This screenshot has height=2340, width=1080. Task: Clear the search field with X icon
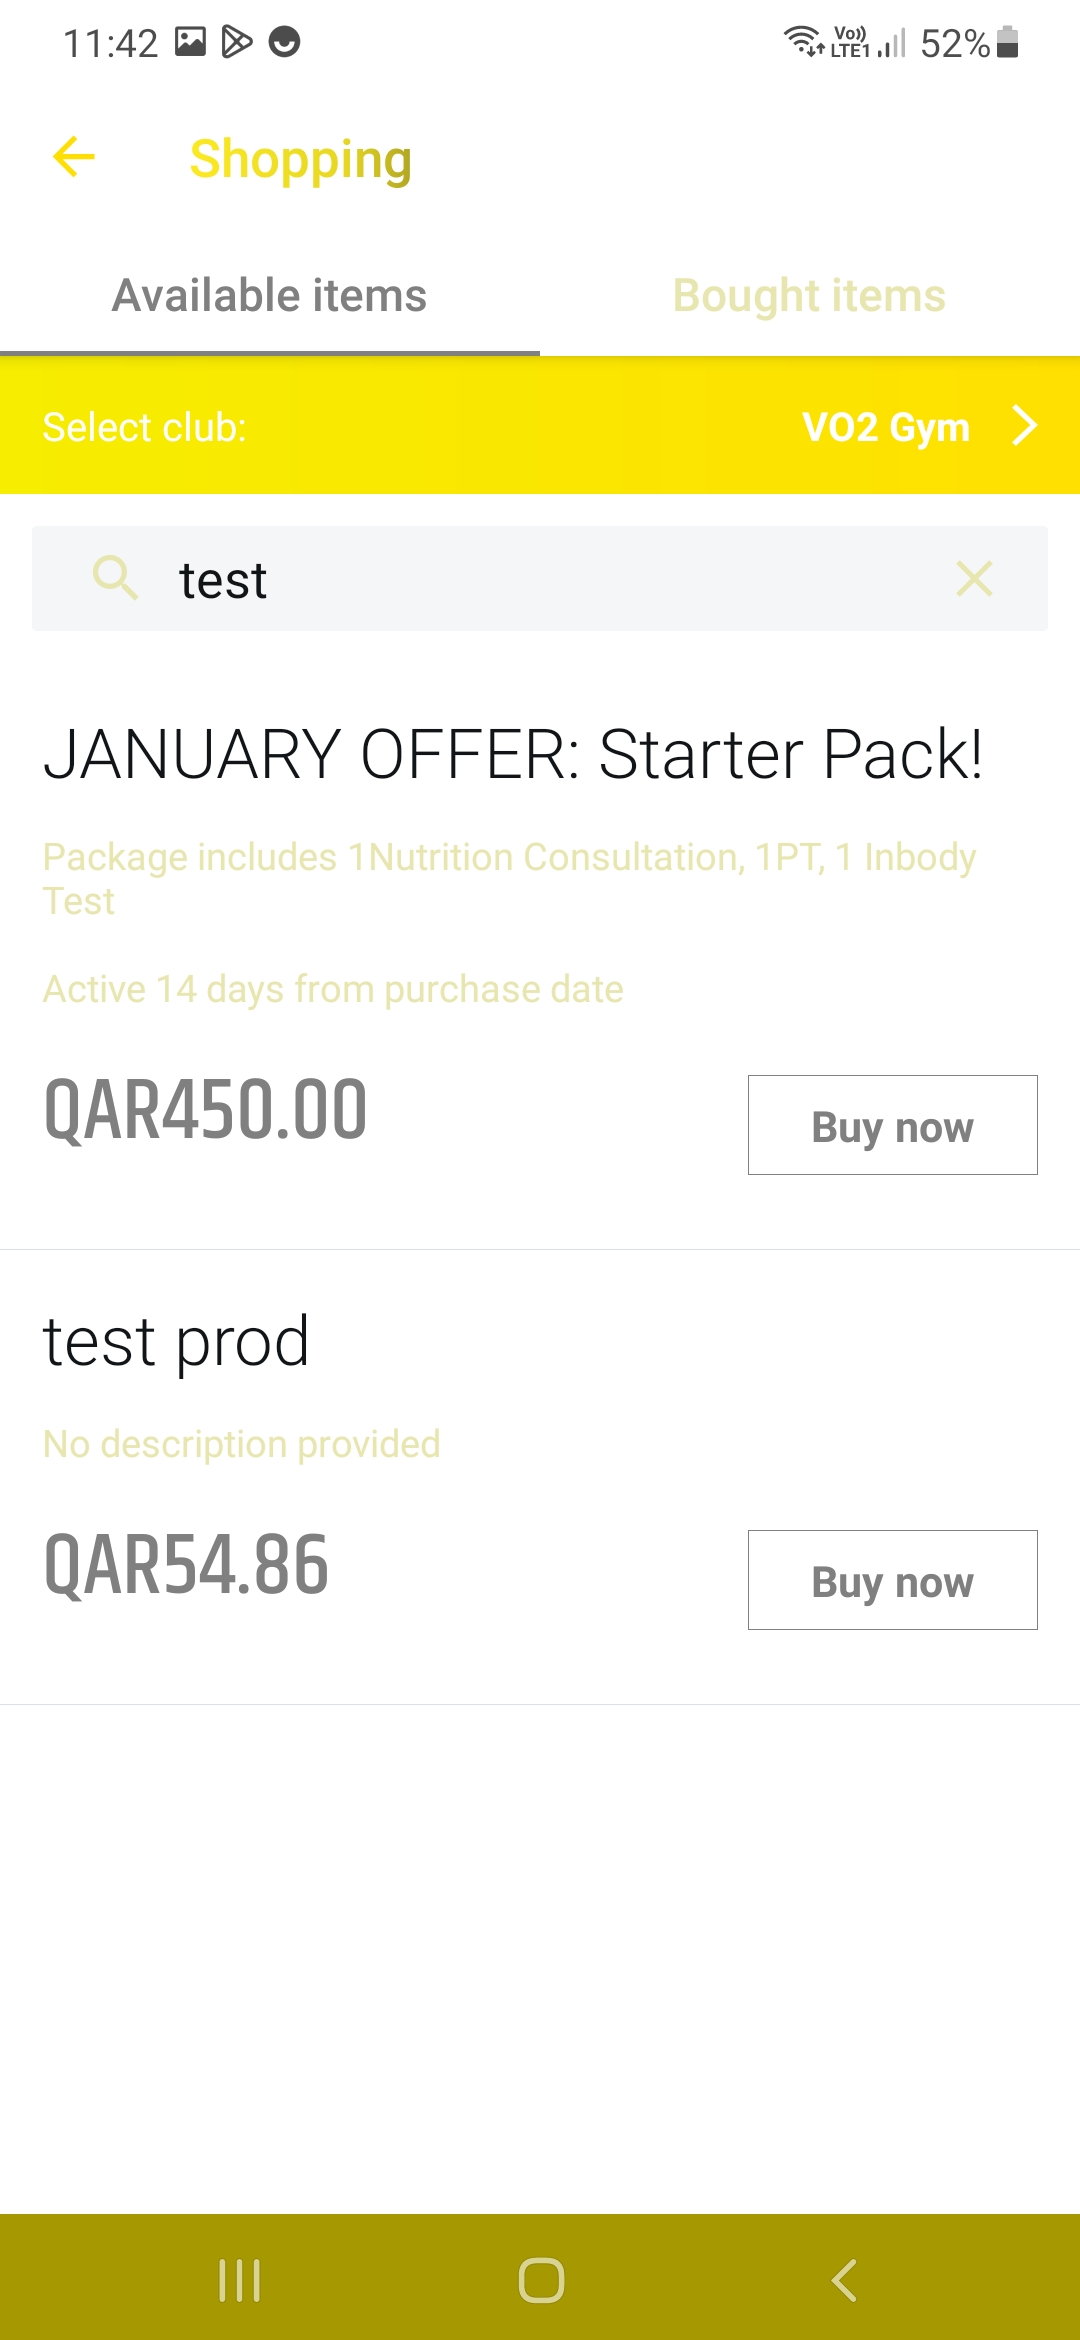click(x=974, y=579)
